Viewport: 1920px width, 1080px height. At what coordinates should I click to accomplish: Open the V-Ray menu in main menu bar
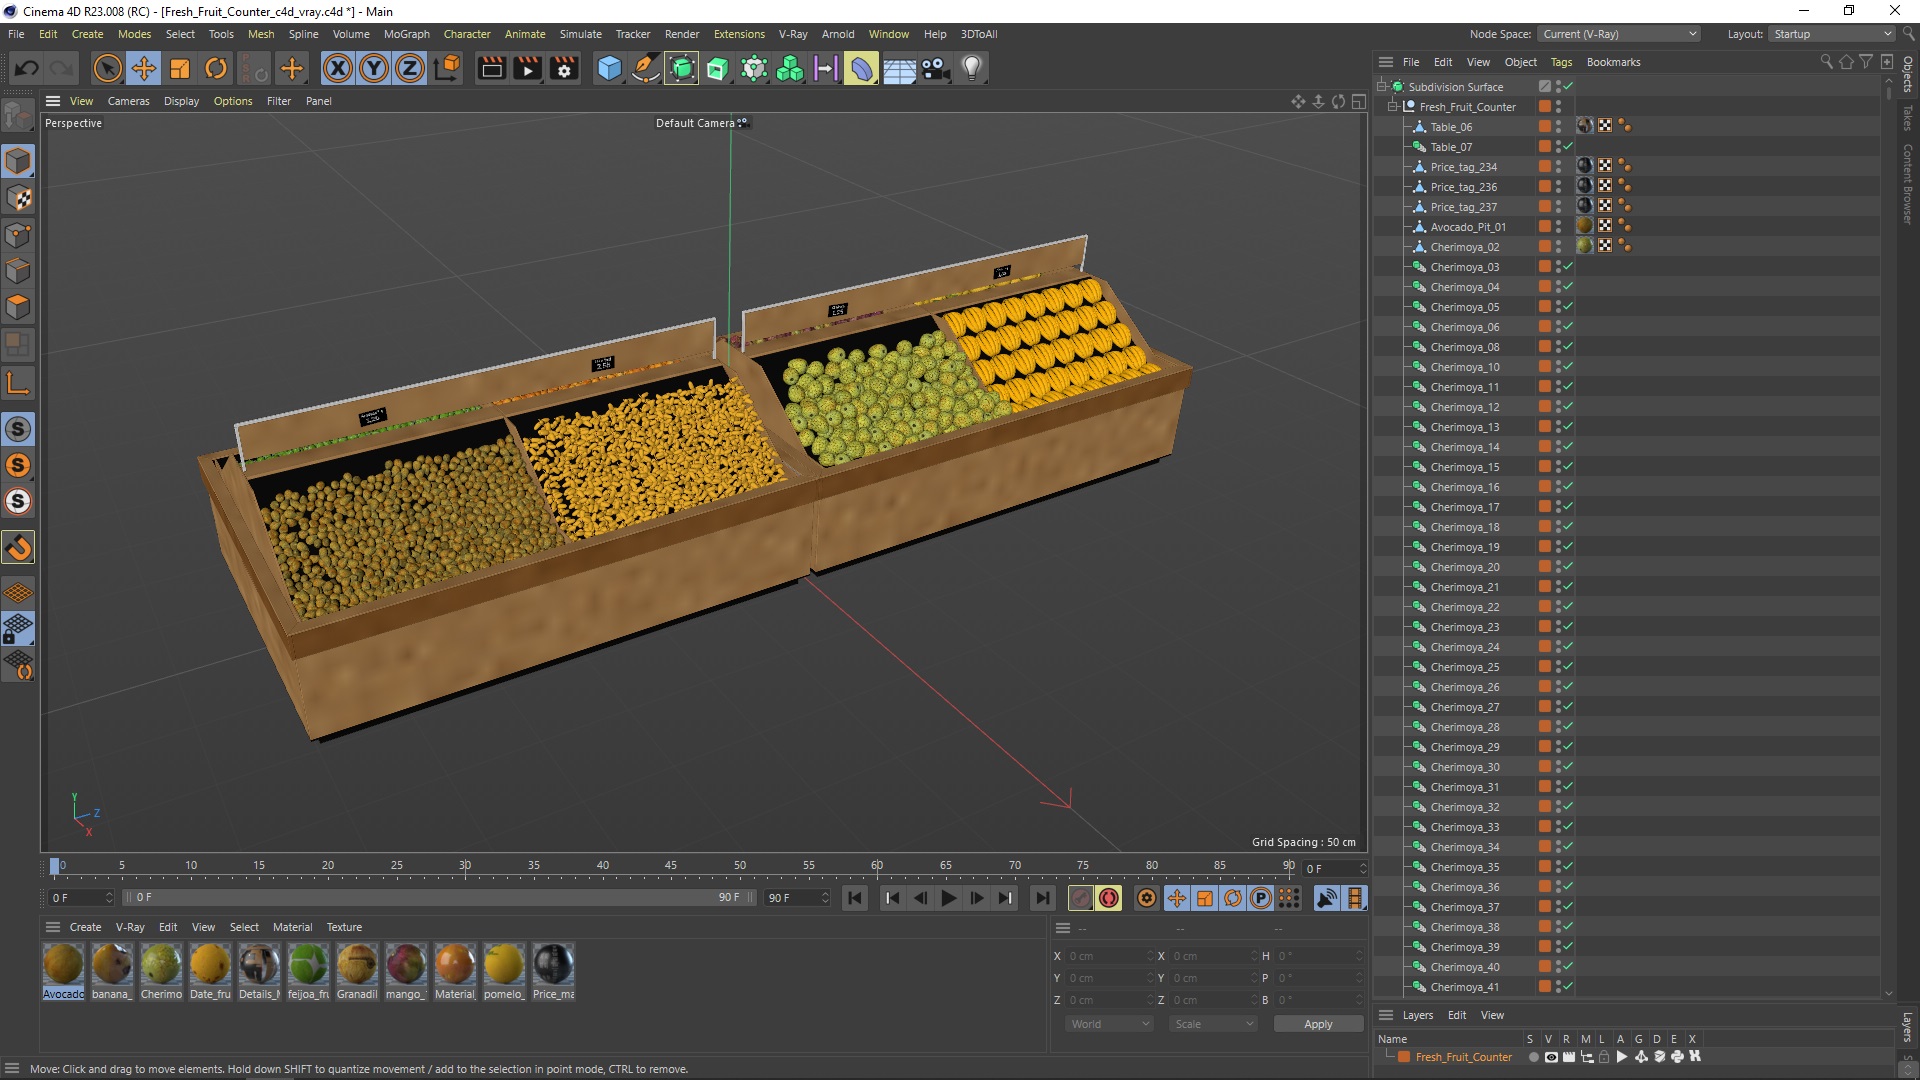793,34
